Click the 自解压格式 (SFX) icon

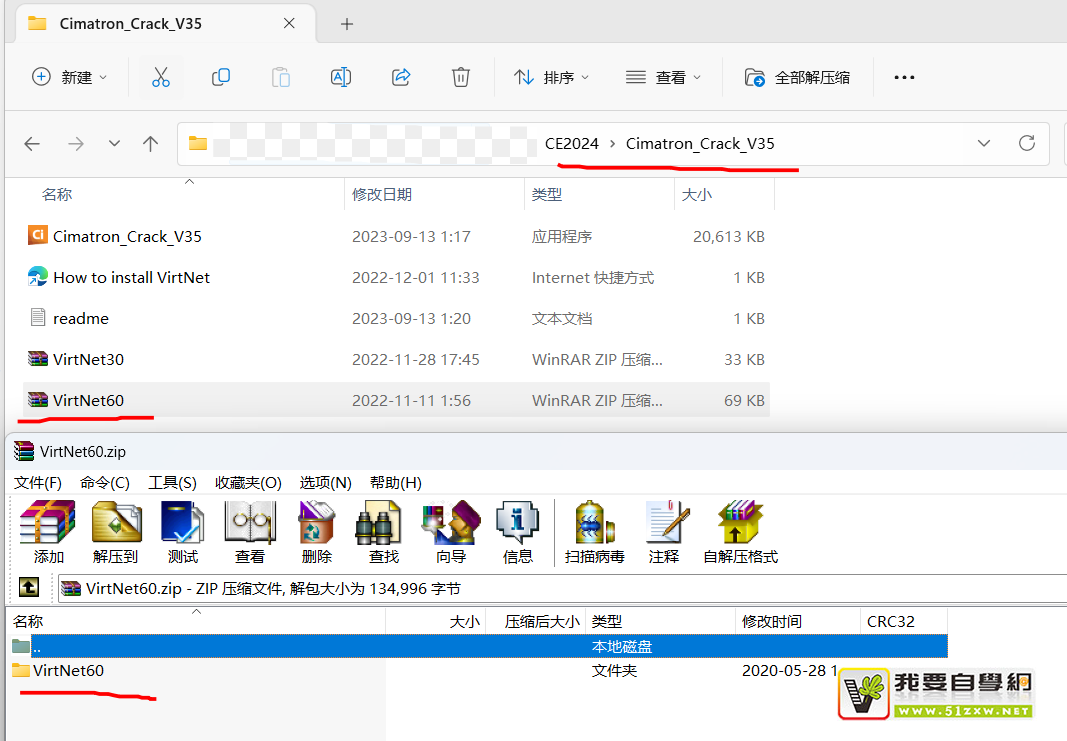click(x=740, y=532)
